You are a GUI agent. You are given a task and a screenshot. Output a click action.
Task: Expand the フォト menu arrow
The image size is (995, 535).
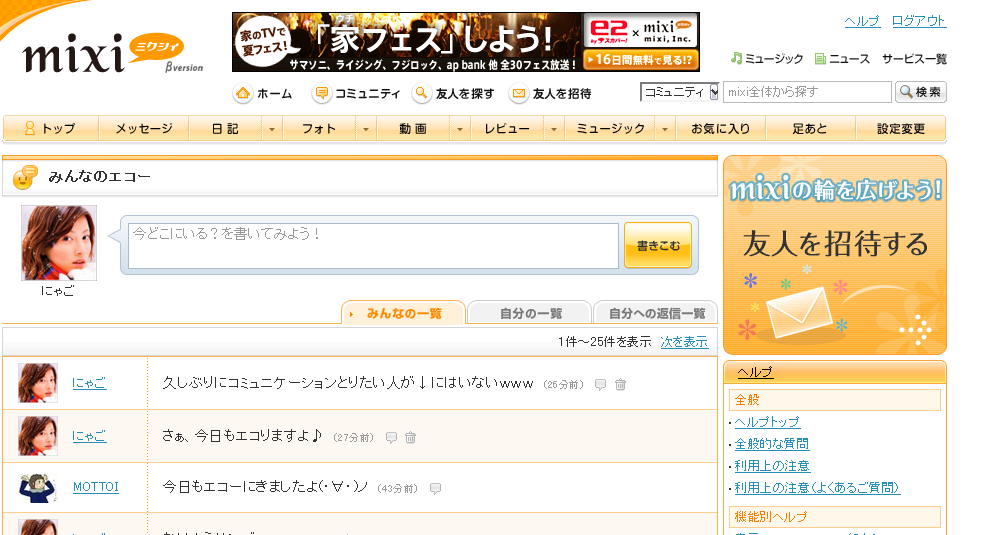point(366,129)
